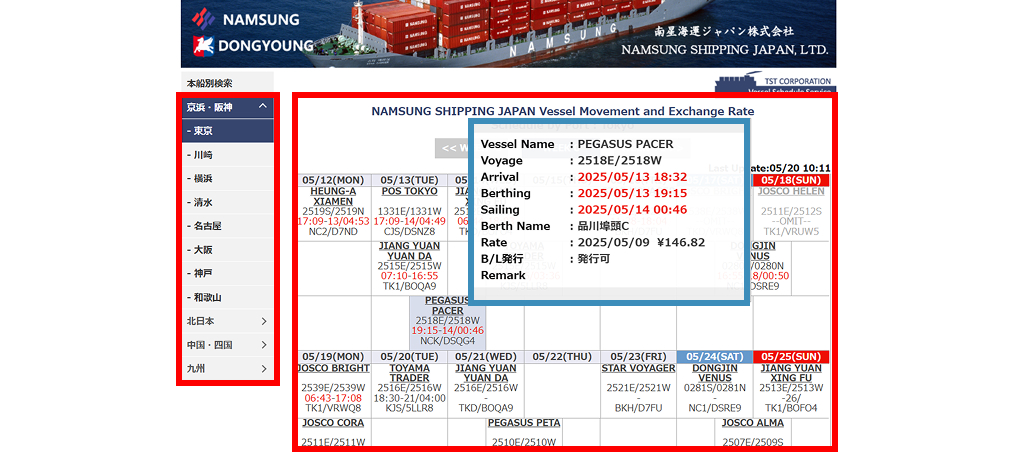Select the 大阪 port menu item
This screenshot has width=1036, height=452.
pos(227,250)
